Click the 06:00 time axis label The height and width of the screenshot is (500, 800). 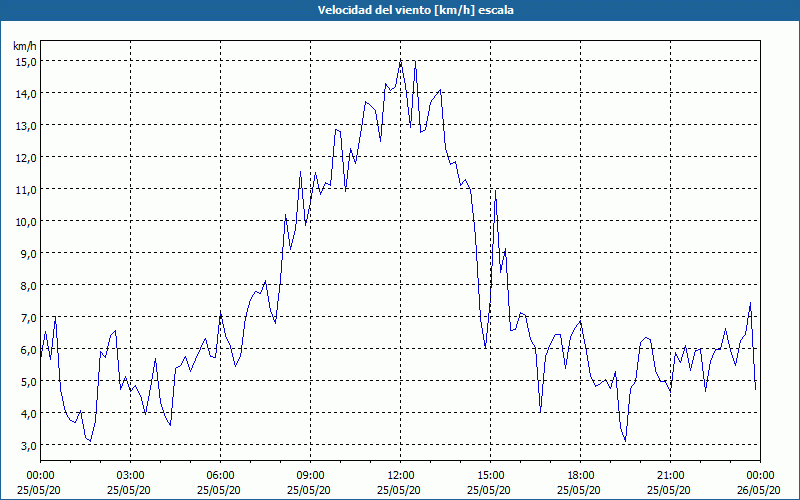point(220,476)
